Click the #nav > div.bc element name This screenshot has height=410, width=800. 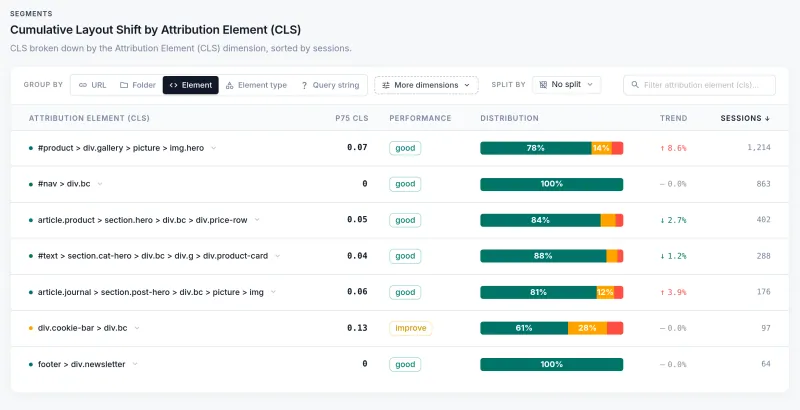coord(64,184)
